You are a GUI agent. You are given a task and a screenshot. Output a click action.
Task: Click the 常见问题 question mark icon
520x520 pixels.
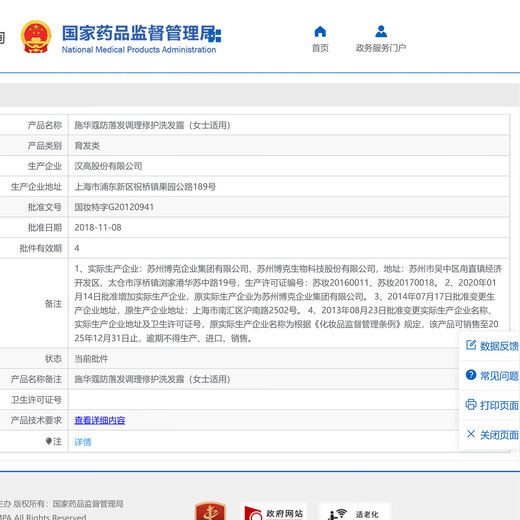click(x=471, y=375)
